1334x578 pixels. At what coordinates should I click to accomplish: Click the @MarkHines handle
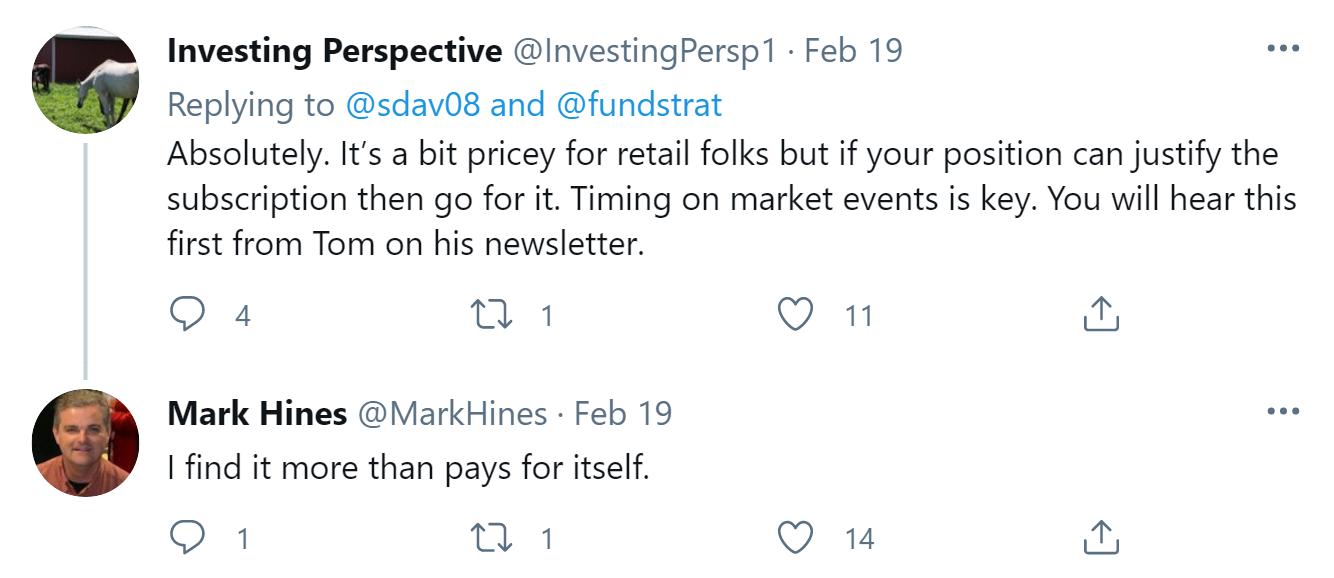click(x=452, y=413)
